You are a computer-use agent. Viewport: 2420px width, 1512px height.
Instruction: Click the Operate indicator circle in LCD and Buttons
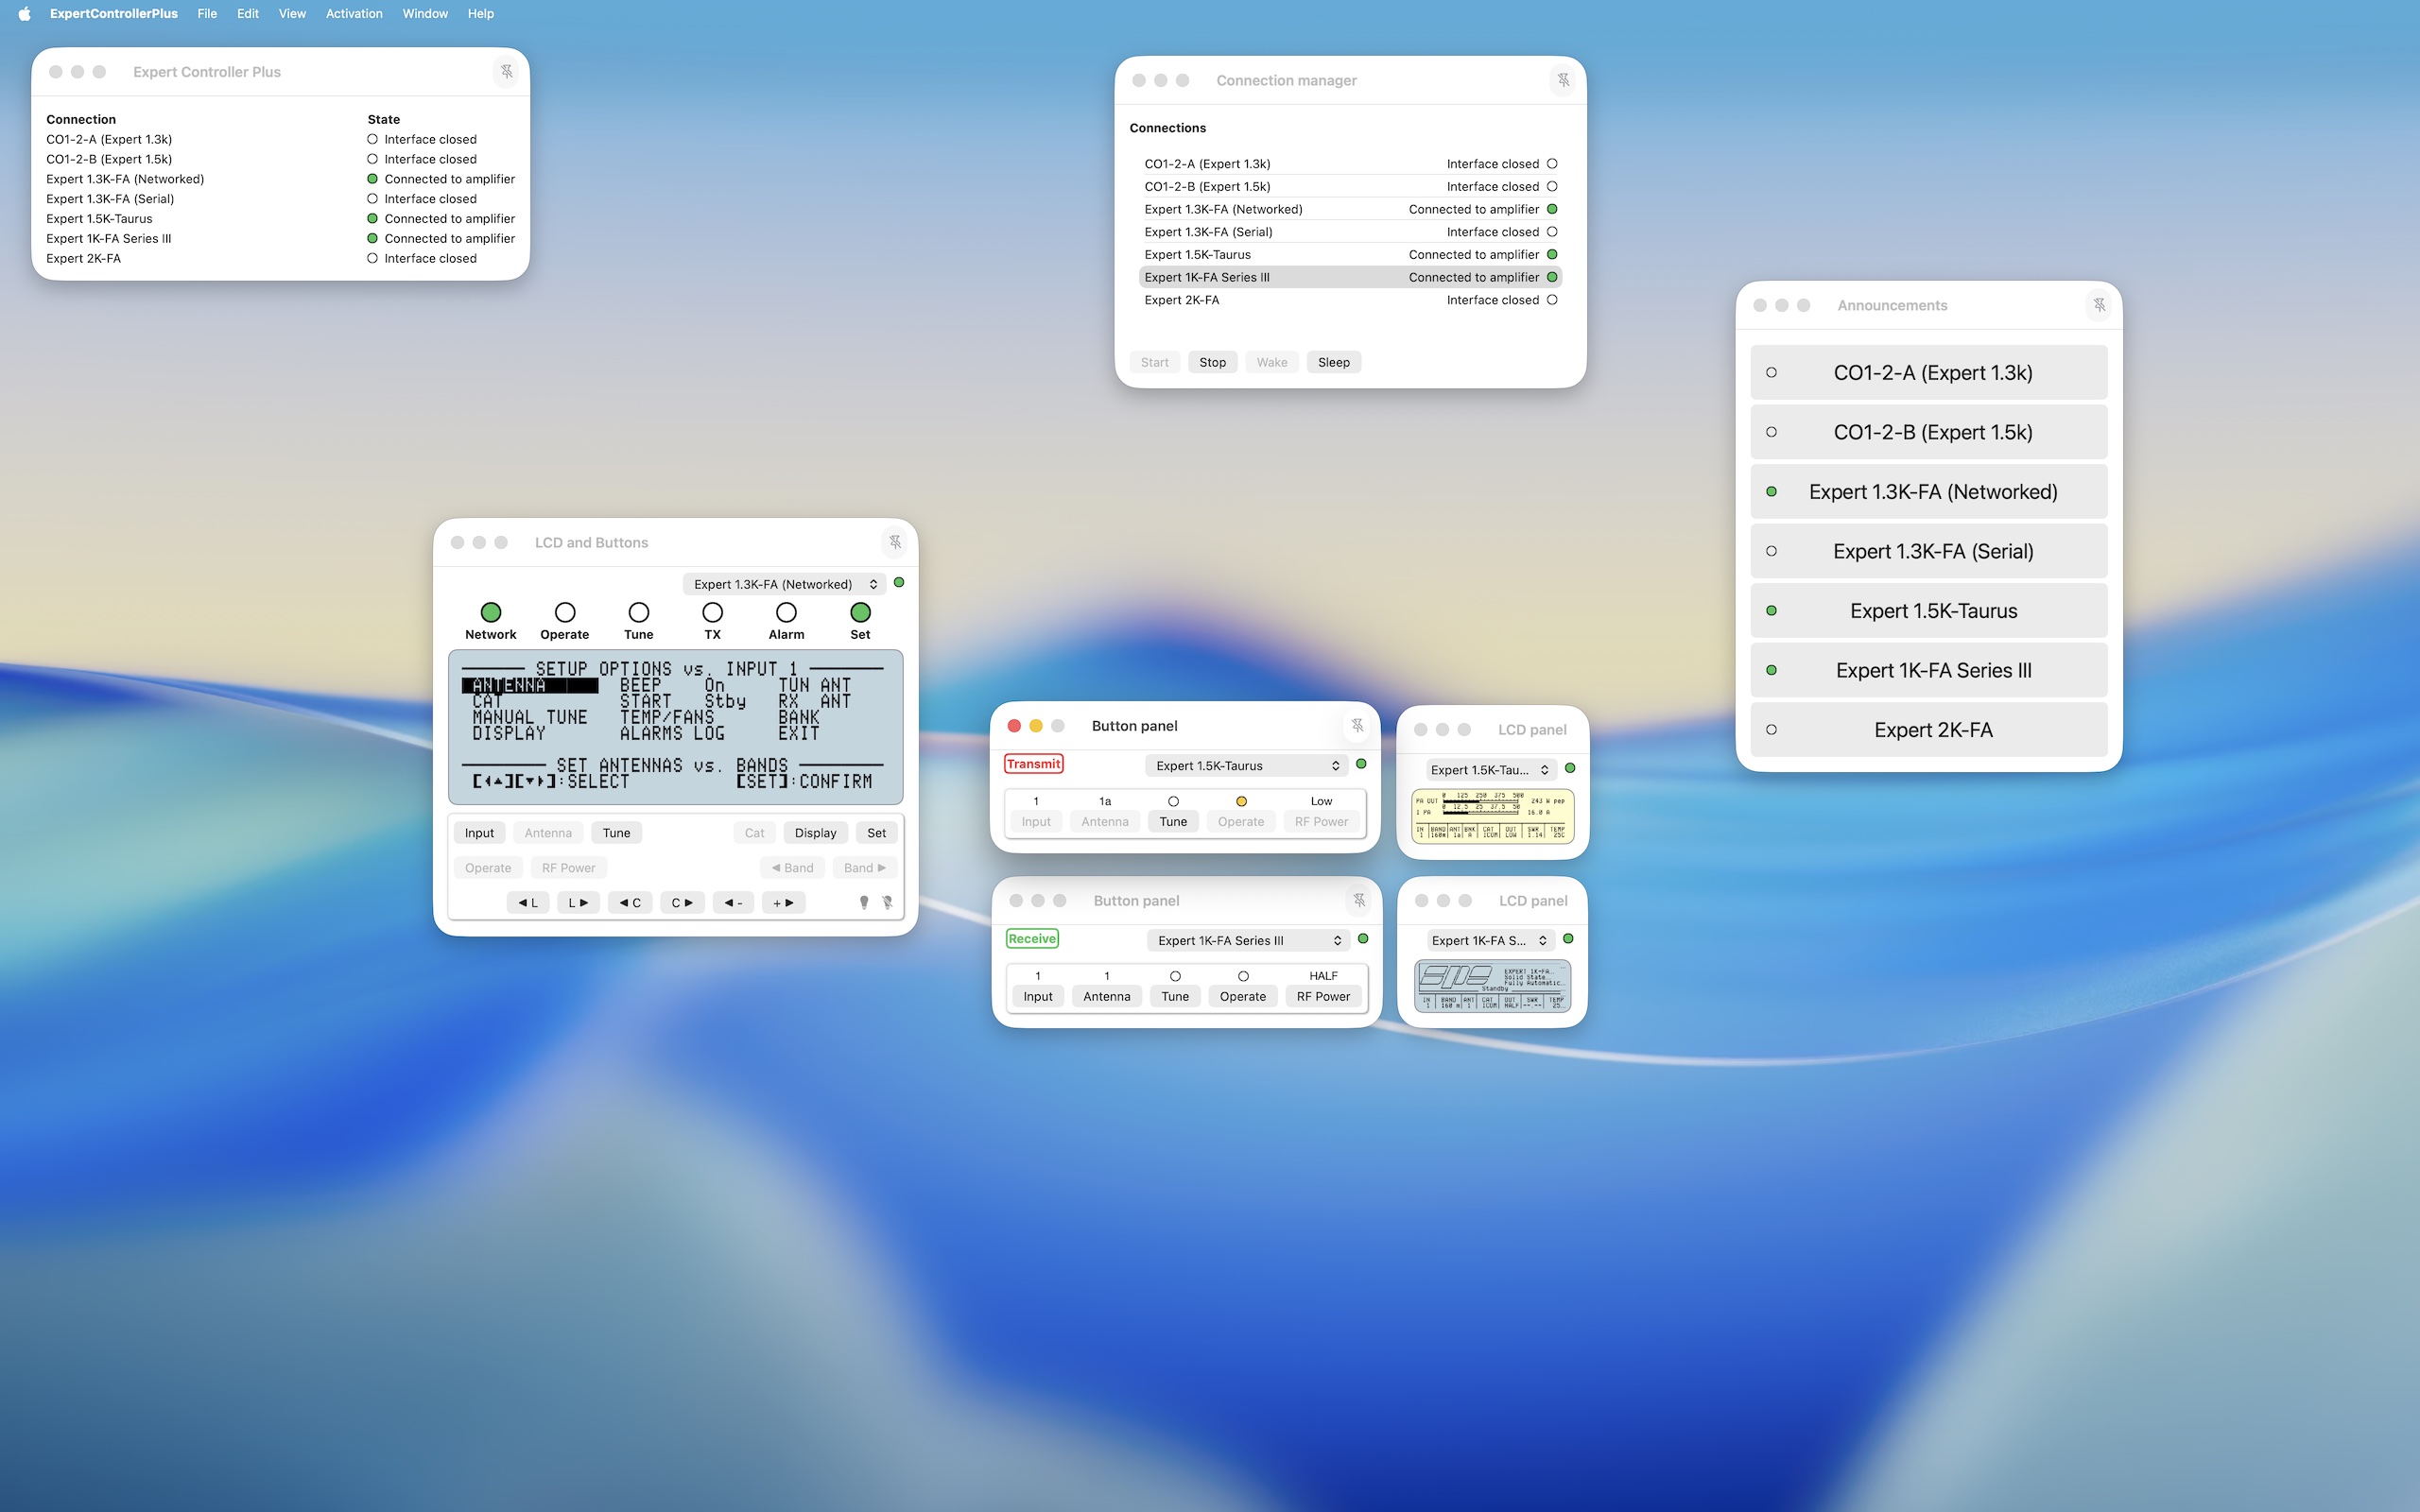[565, 612]
